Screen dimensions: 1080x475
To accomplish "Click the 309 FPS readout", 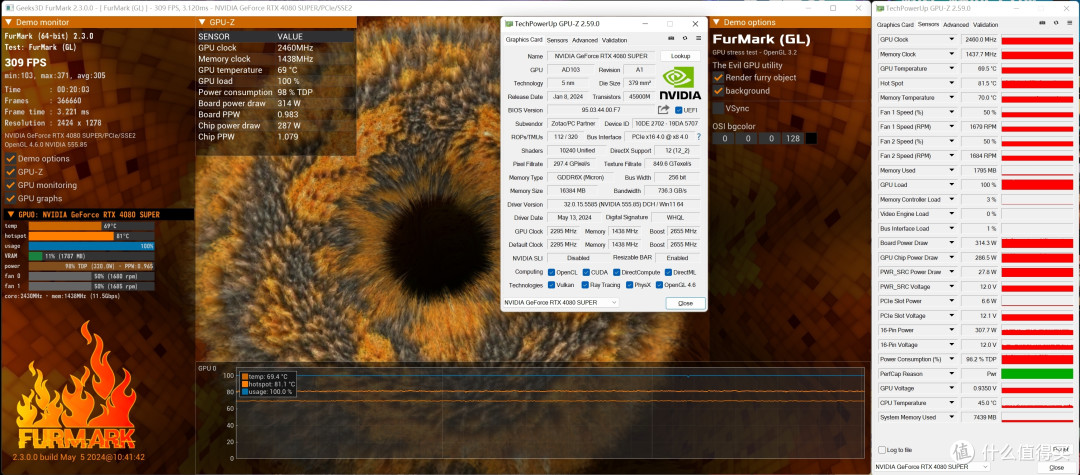I will [x=25, y=63].
